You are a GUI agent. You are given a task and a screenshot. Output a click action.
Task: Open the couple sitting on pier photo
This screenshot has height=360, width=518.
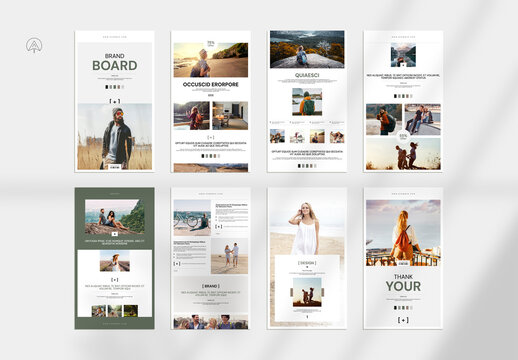pos(423,119)
